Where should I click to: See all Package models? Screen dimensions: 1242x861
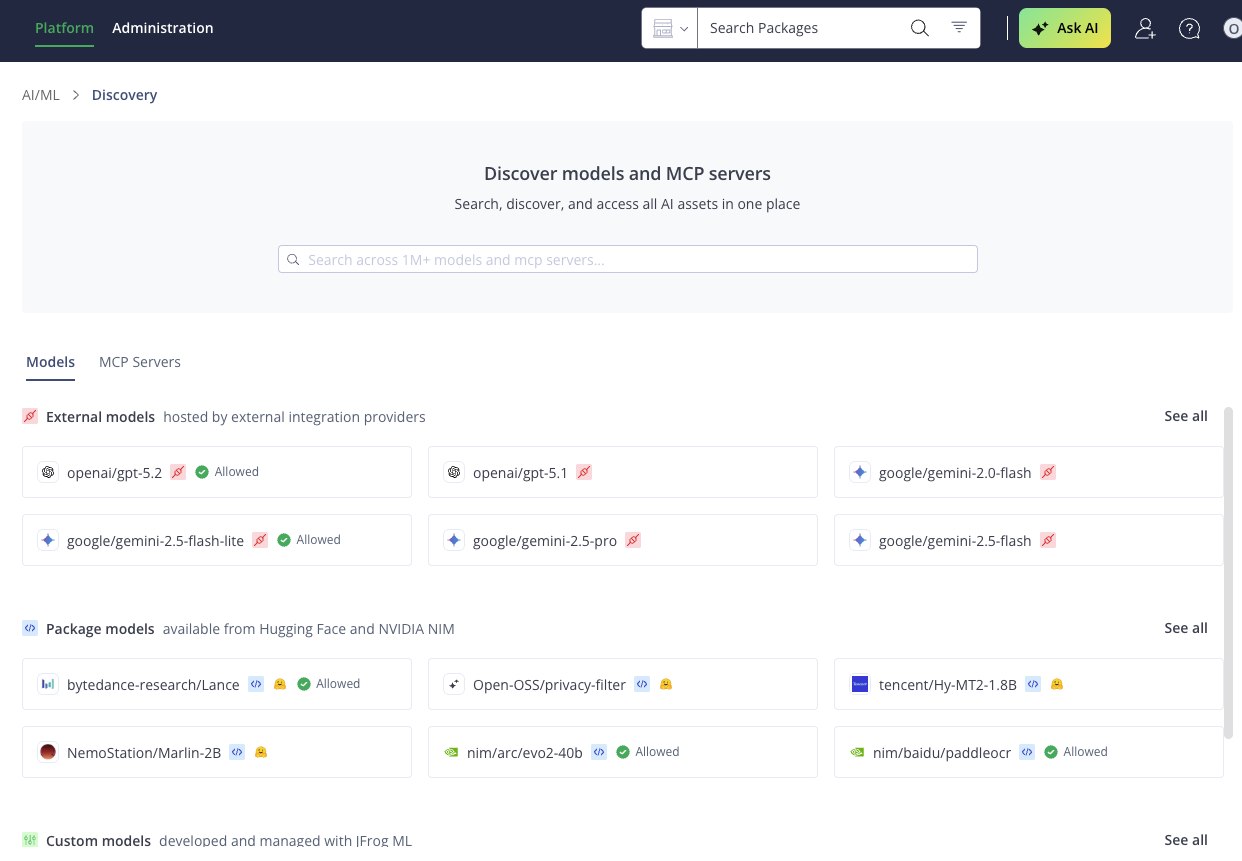[1186, 628]
